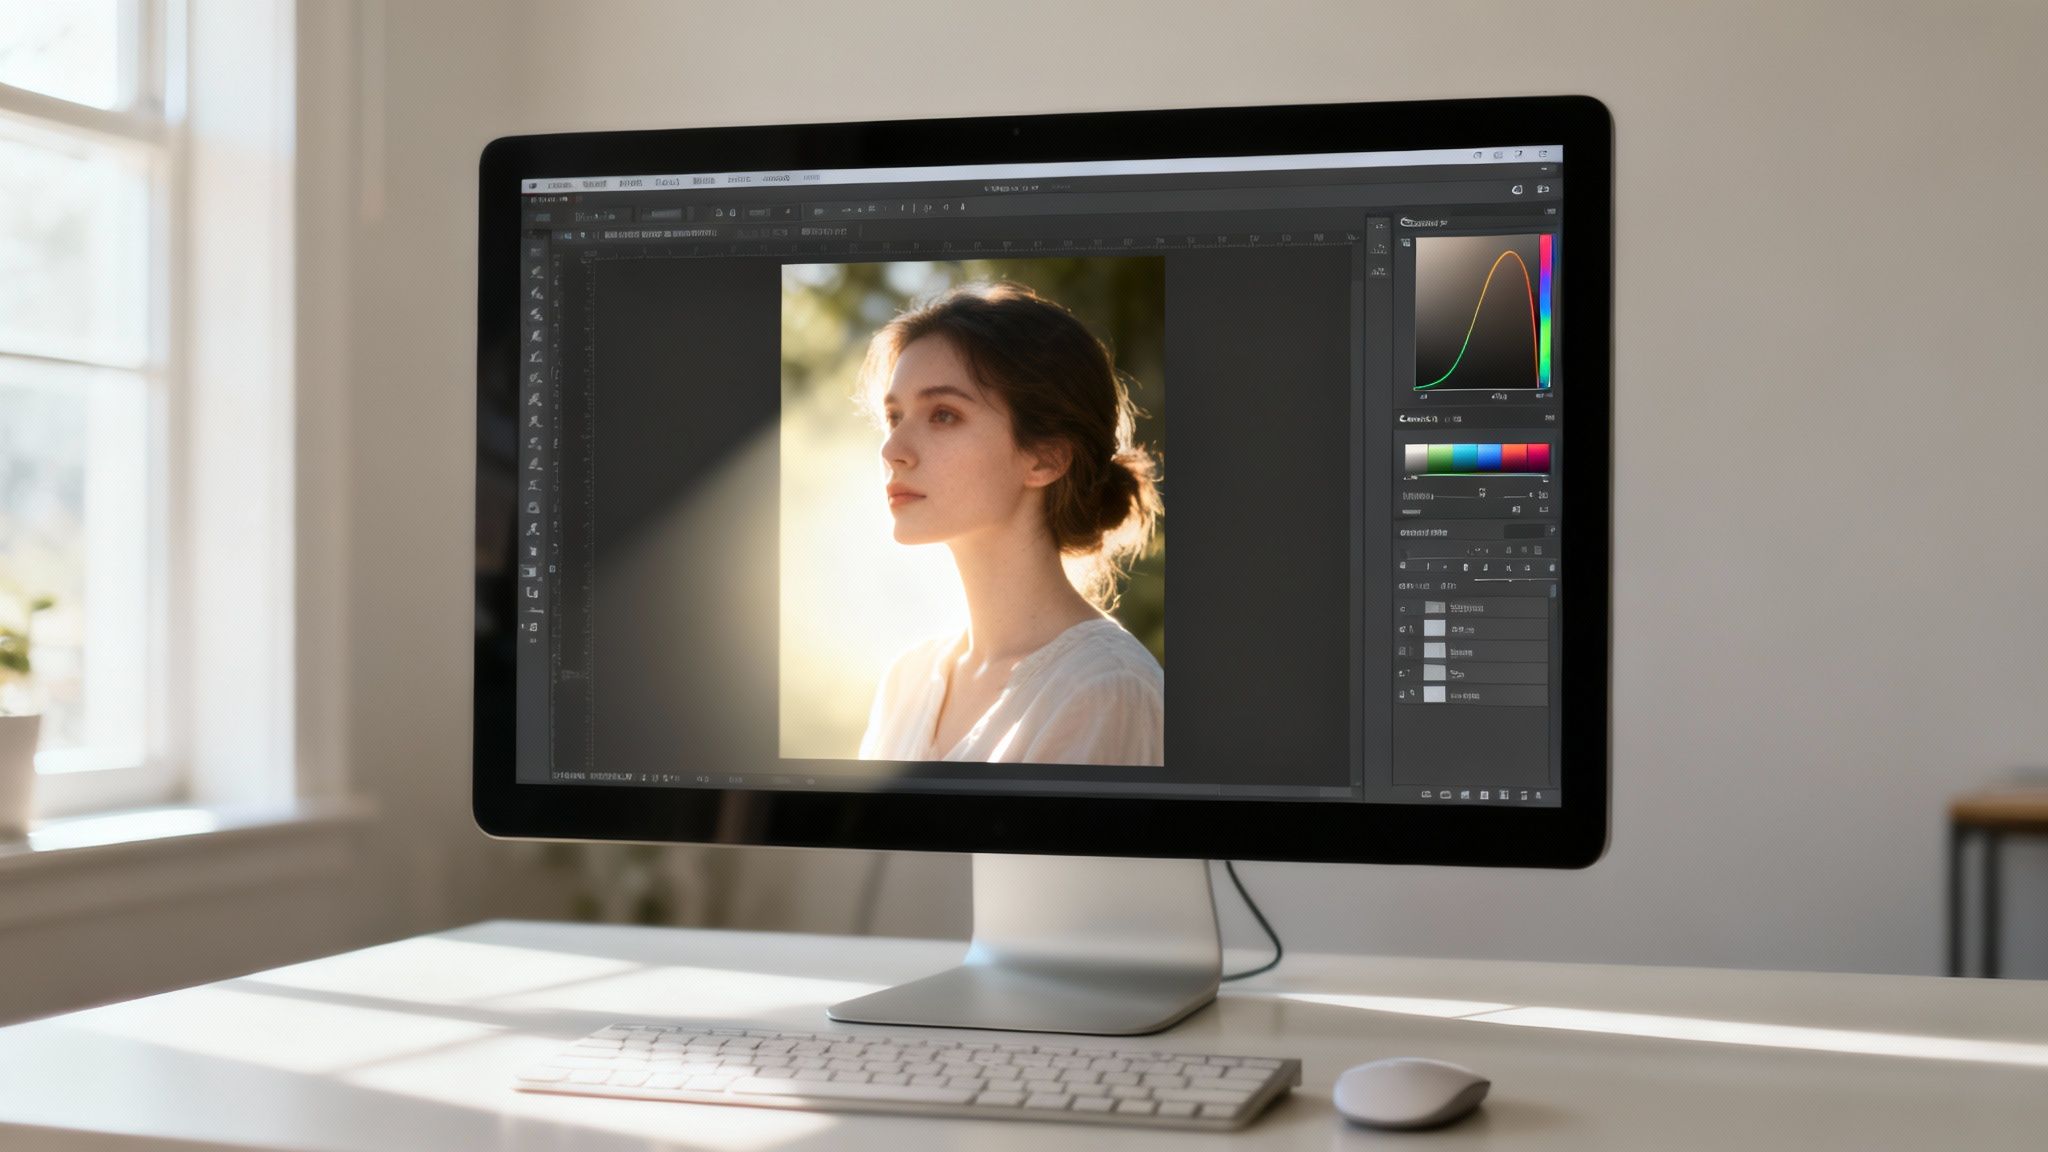The width and height of the screenshot is (2048, 1152).
Task: Click second icon in narrow collapsed panel strip
Action: 1379,247
